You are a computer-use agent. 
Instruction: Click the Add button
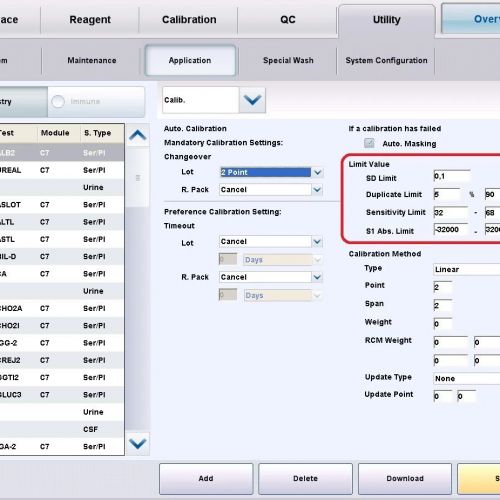206,478
